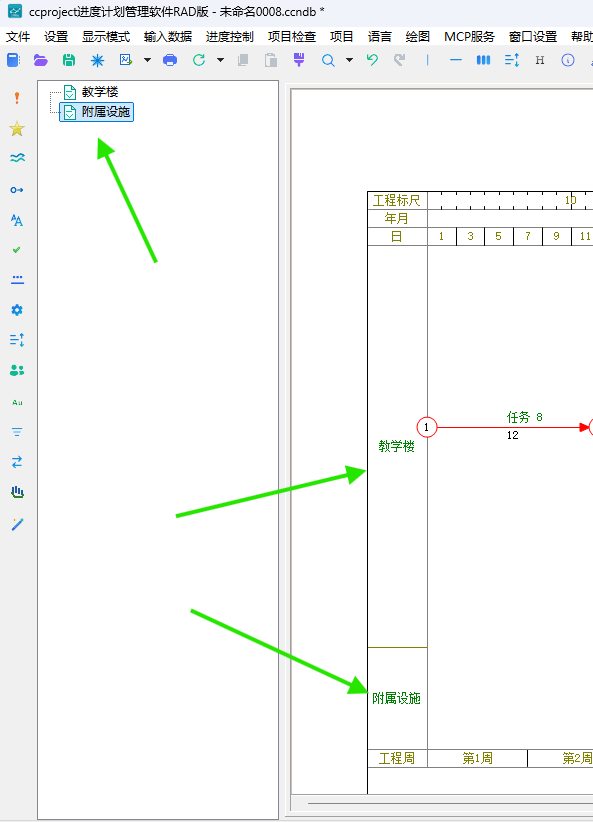
Task: Click the three vertical bars icon
Action: [483, 60]
